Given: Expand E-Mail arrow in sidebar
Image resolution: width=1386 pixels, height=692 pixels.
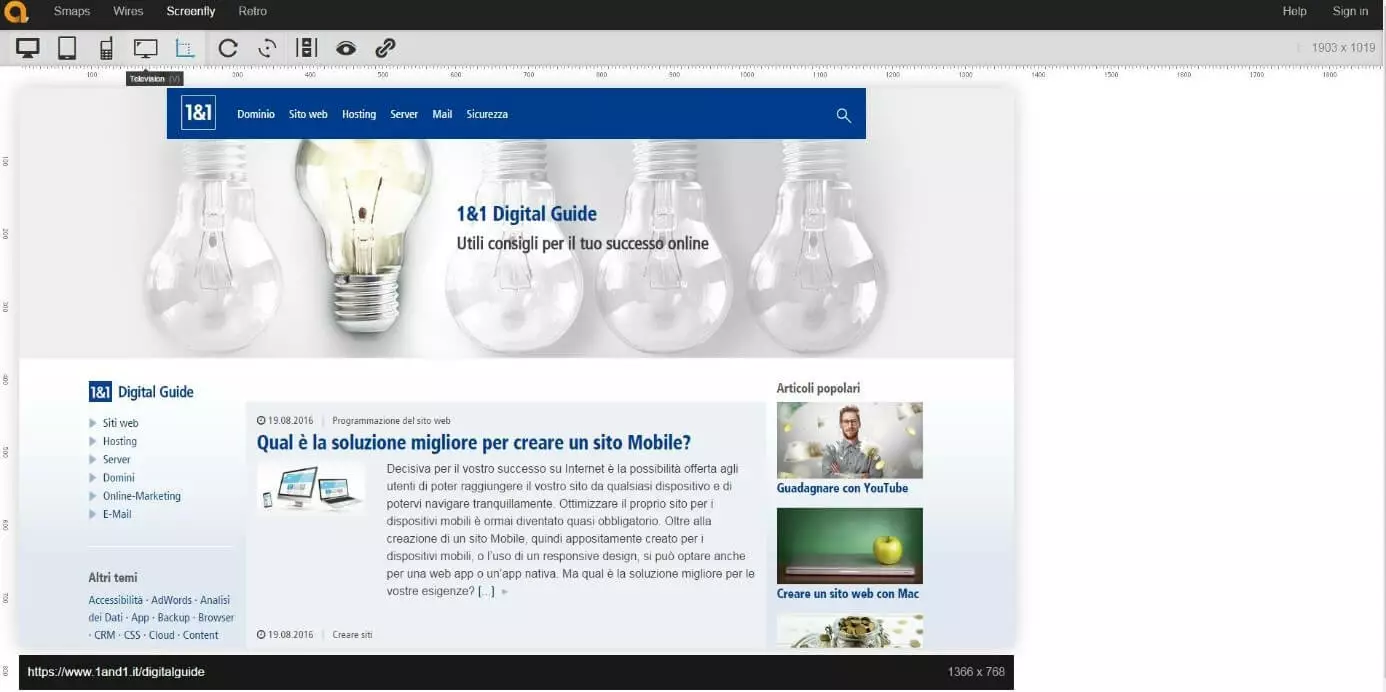Looking at the screenshot, I should click(x=93, y=514).
